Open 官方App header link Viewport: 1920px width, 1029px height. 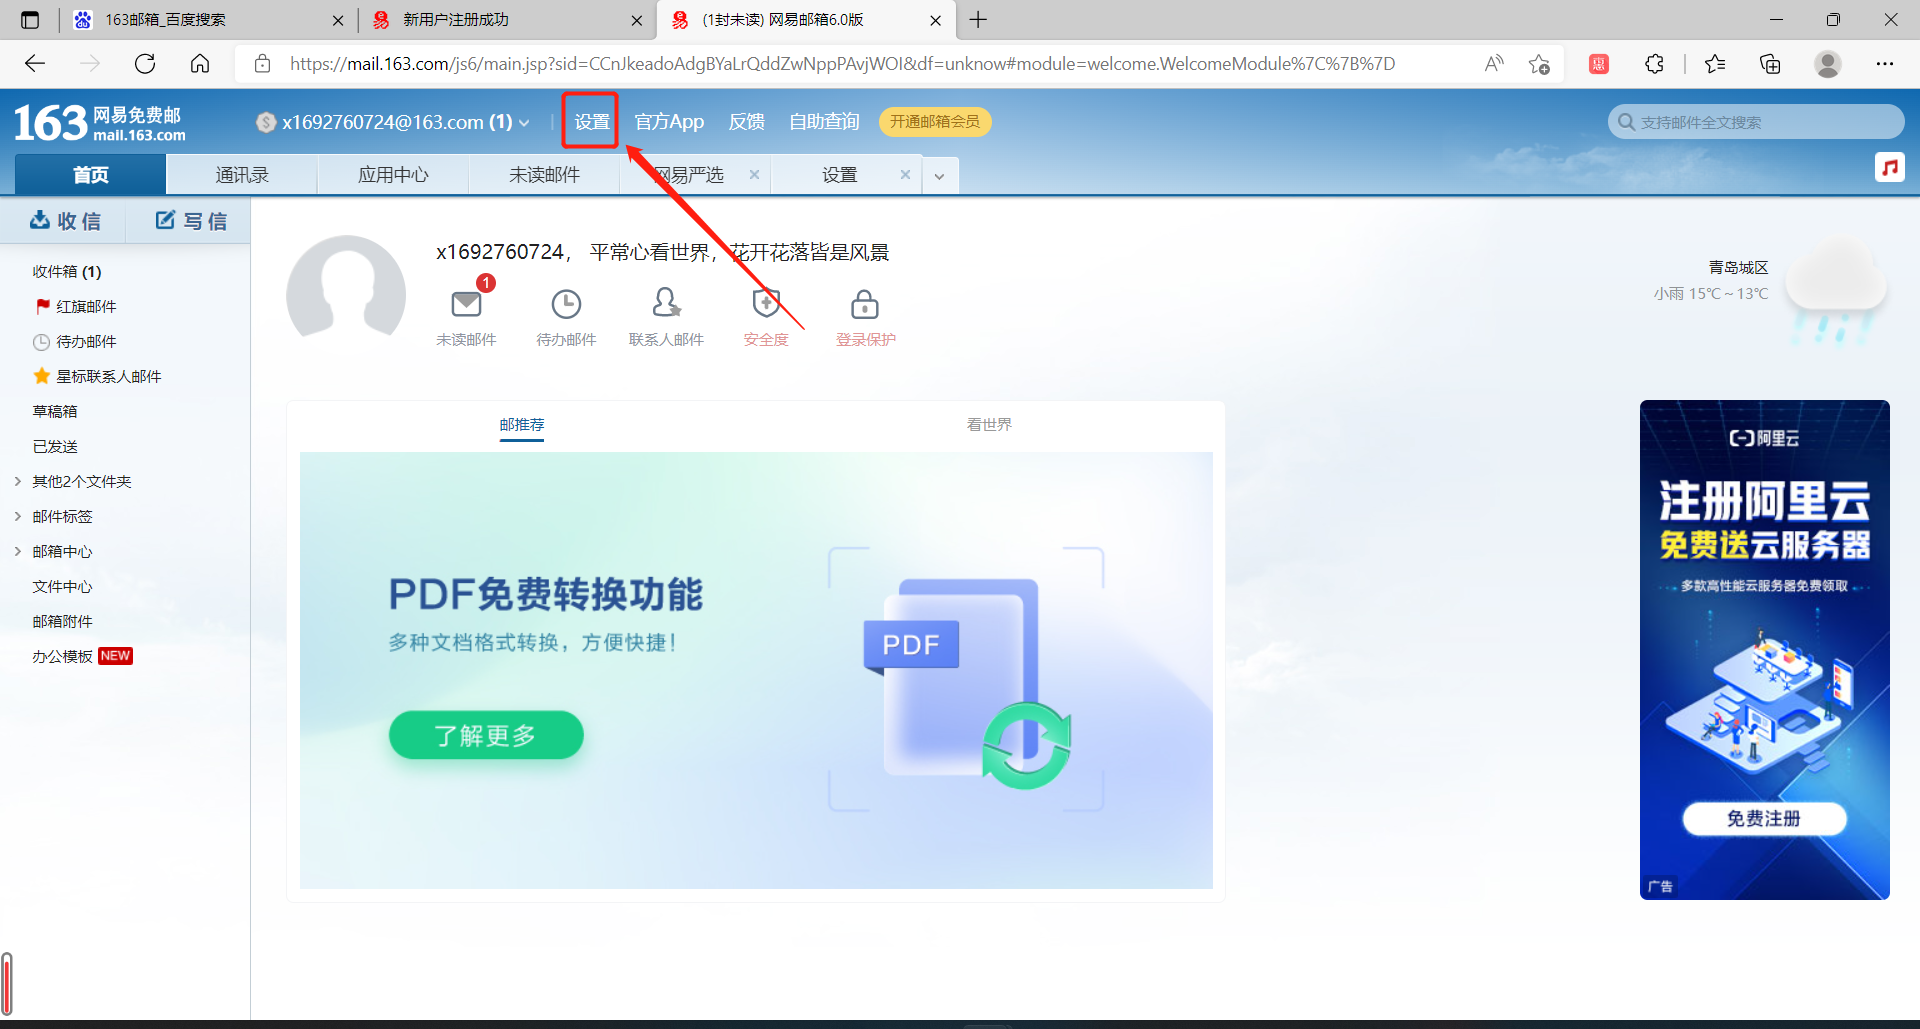click(x=669, y=121)
